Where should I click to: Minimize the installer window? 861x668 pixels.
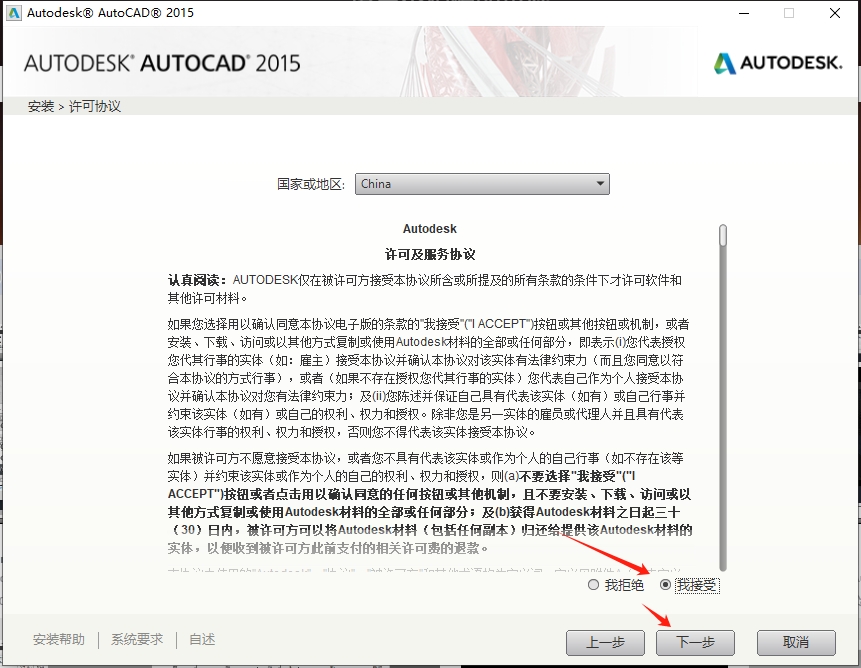(741, 13)
